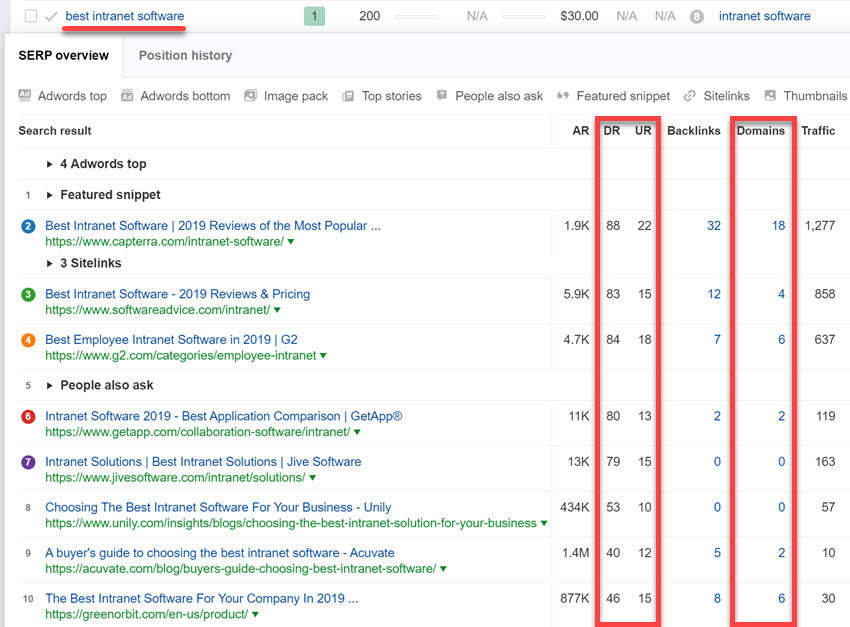Select the SERP overview tab
The height and width of the screenshot is (627, 850).
[x=64, y=56]
